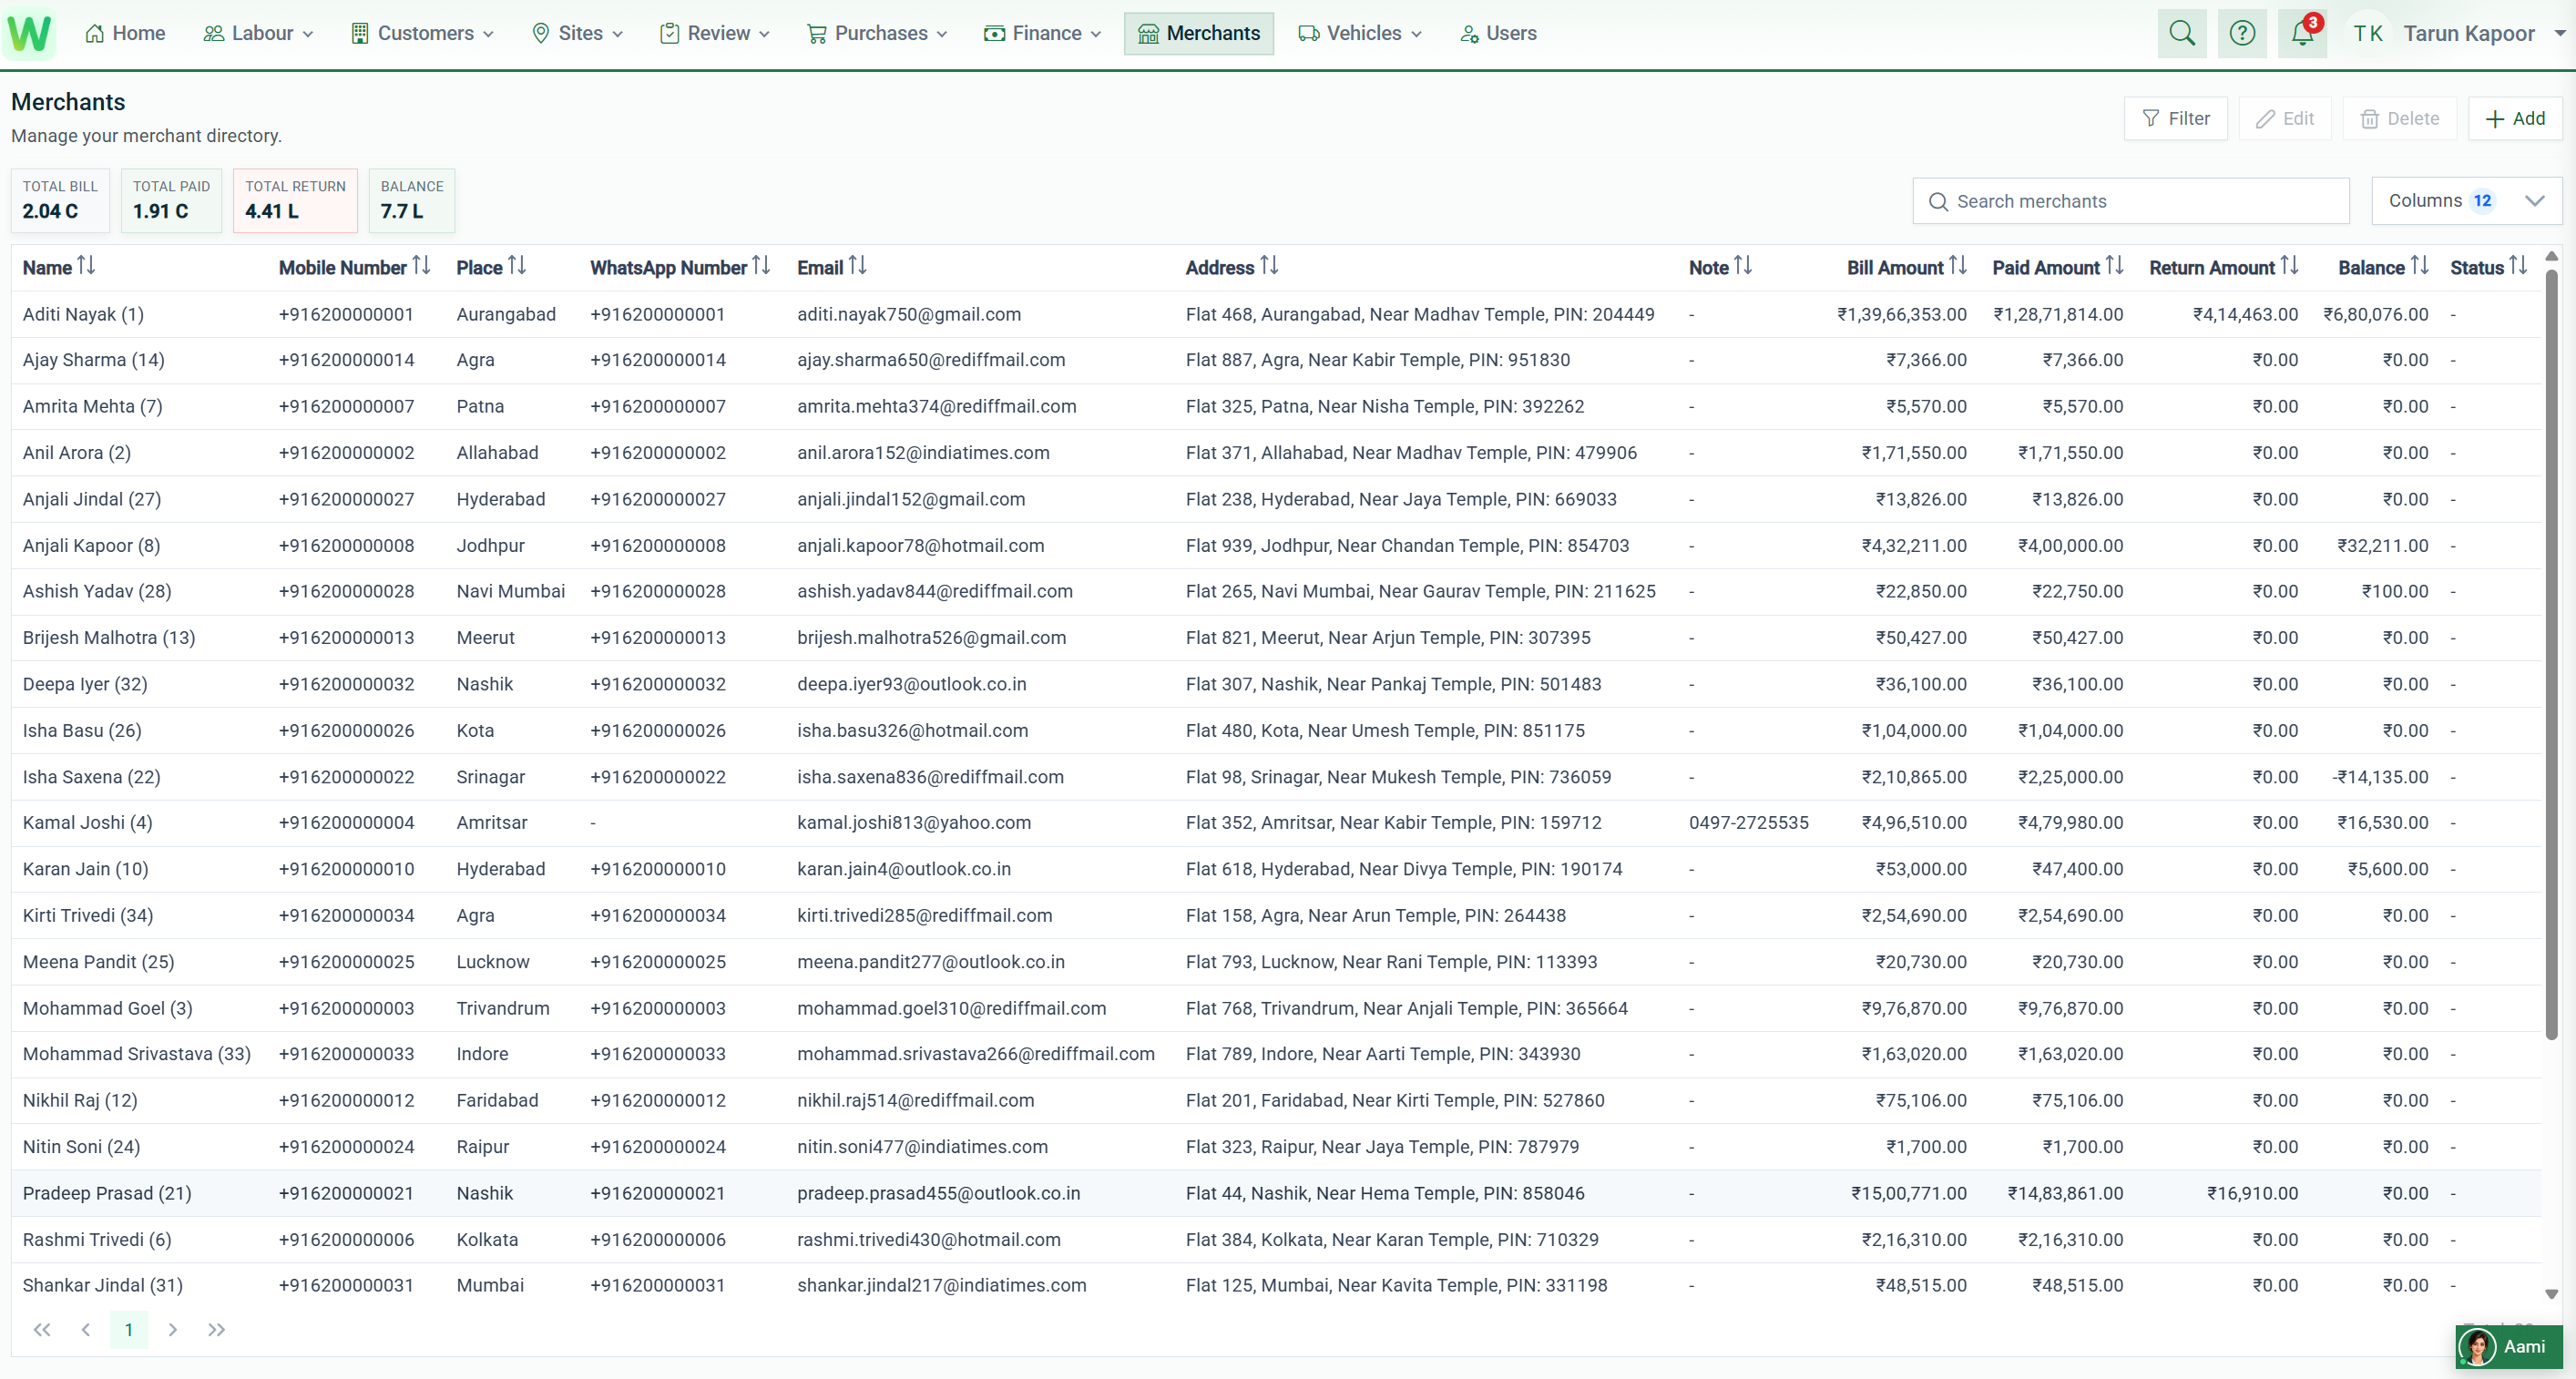This screenshot has width=2576, height=1379.
Task: Click the Filter button
Action: [x=2176, y=118]
